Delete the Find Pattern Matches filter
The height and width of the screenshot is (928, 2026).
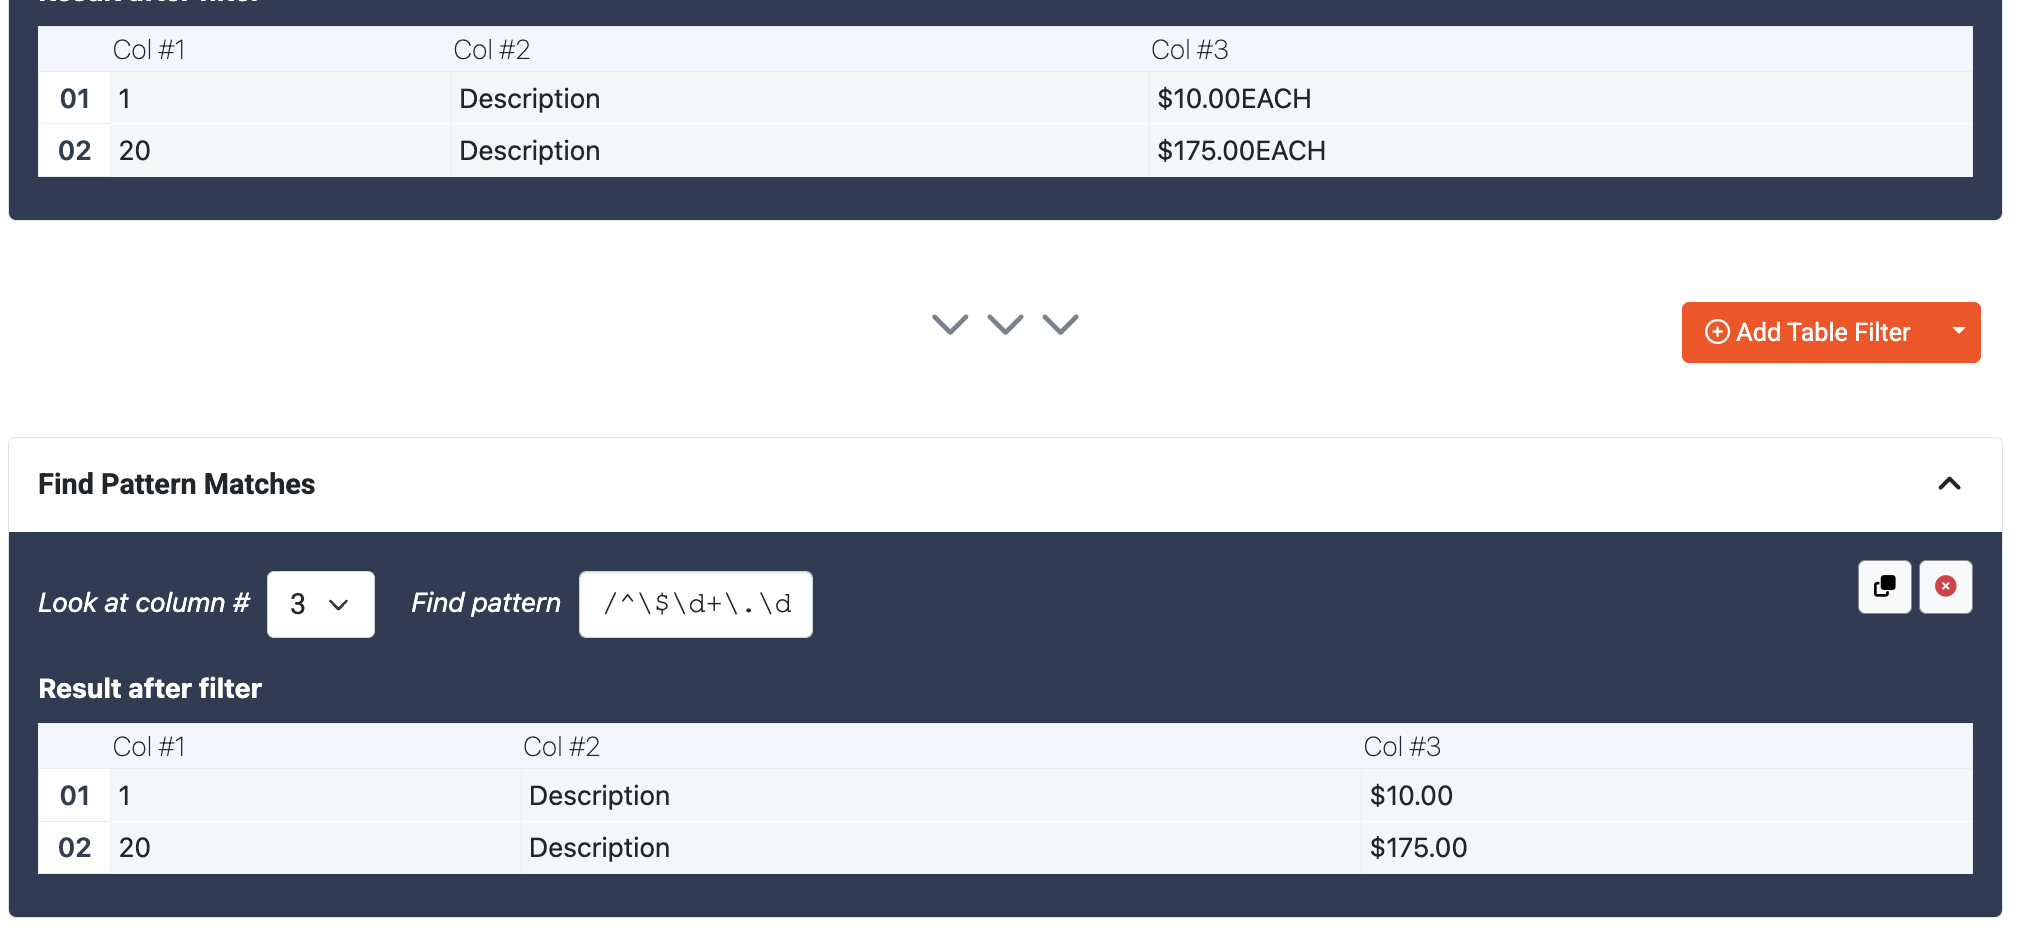click(1945, 587)
